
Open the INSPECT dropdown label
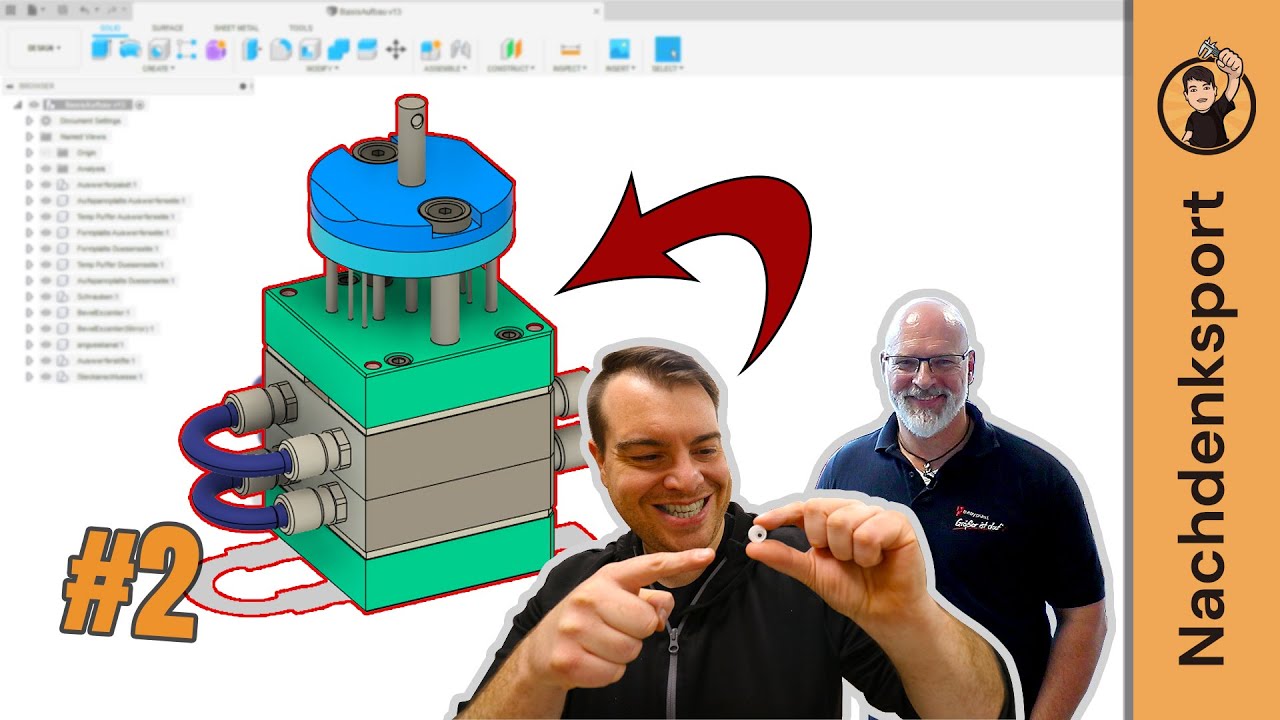tap(570, 69)
